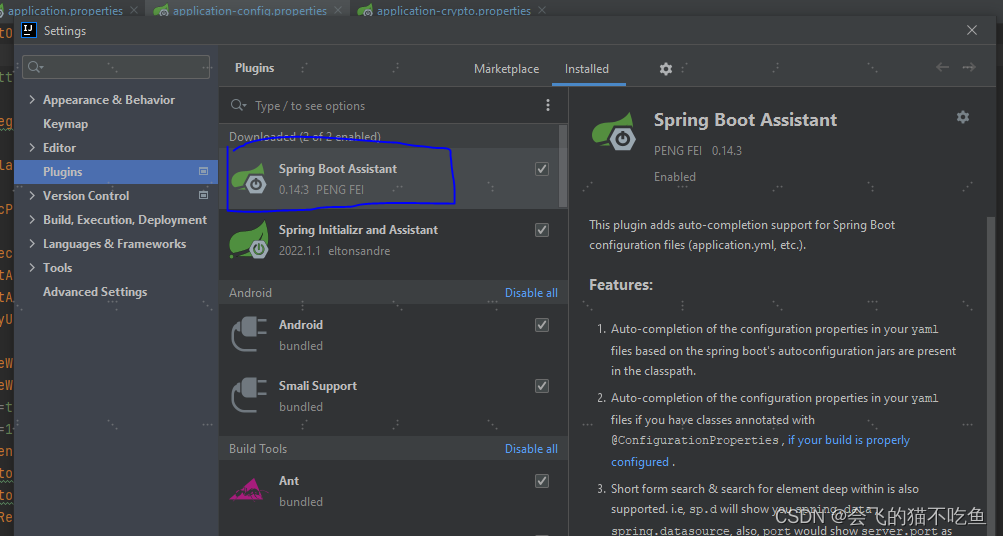
Task: Open the application.properties editor tab
Action: click(x=65, y=10)
